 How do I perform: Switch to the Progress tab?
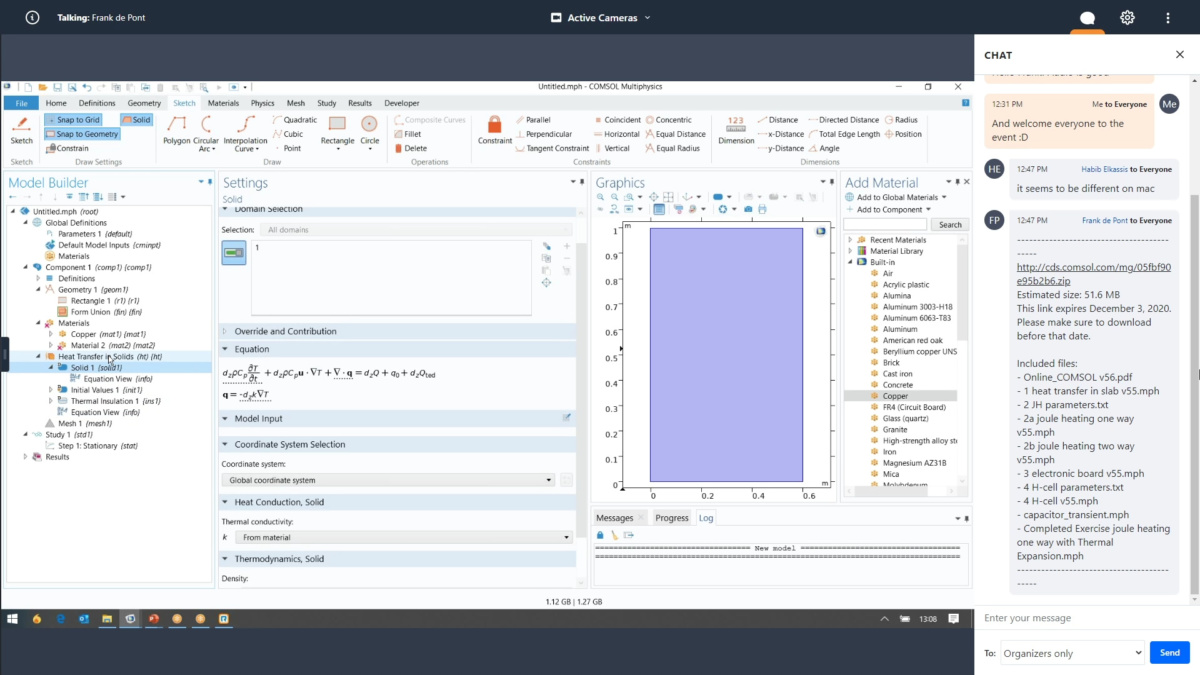672,518
